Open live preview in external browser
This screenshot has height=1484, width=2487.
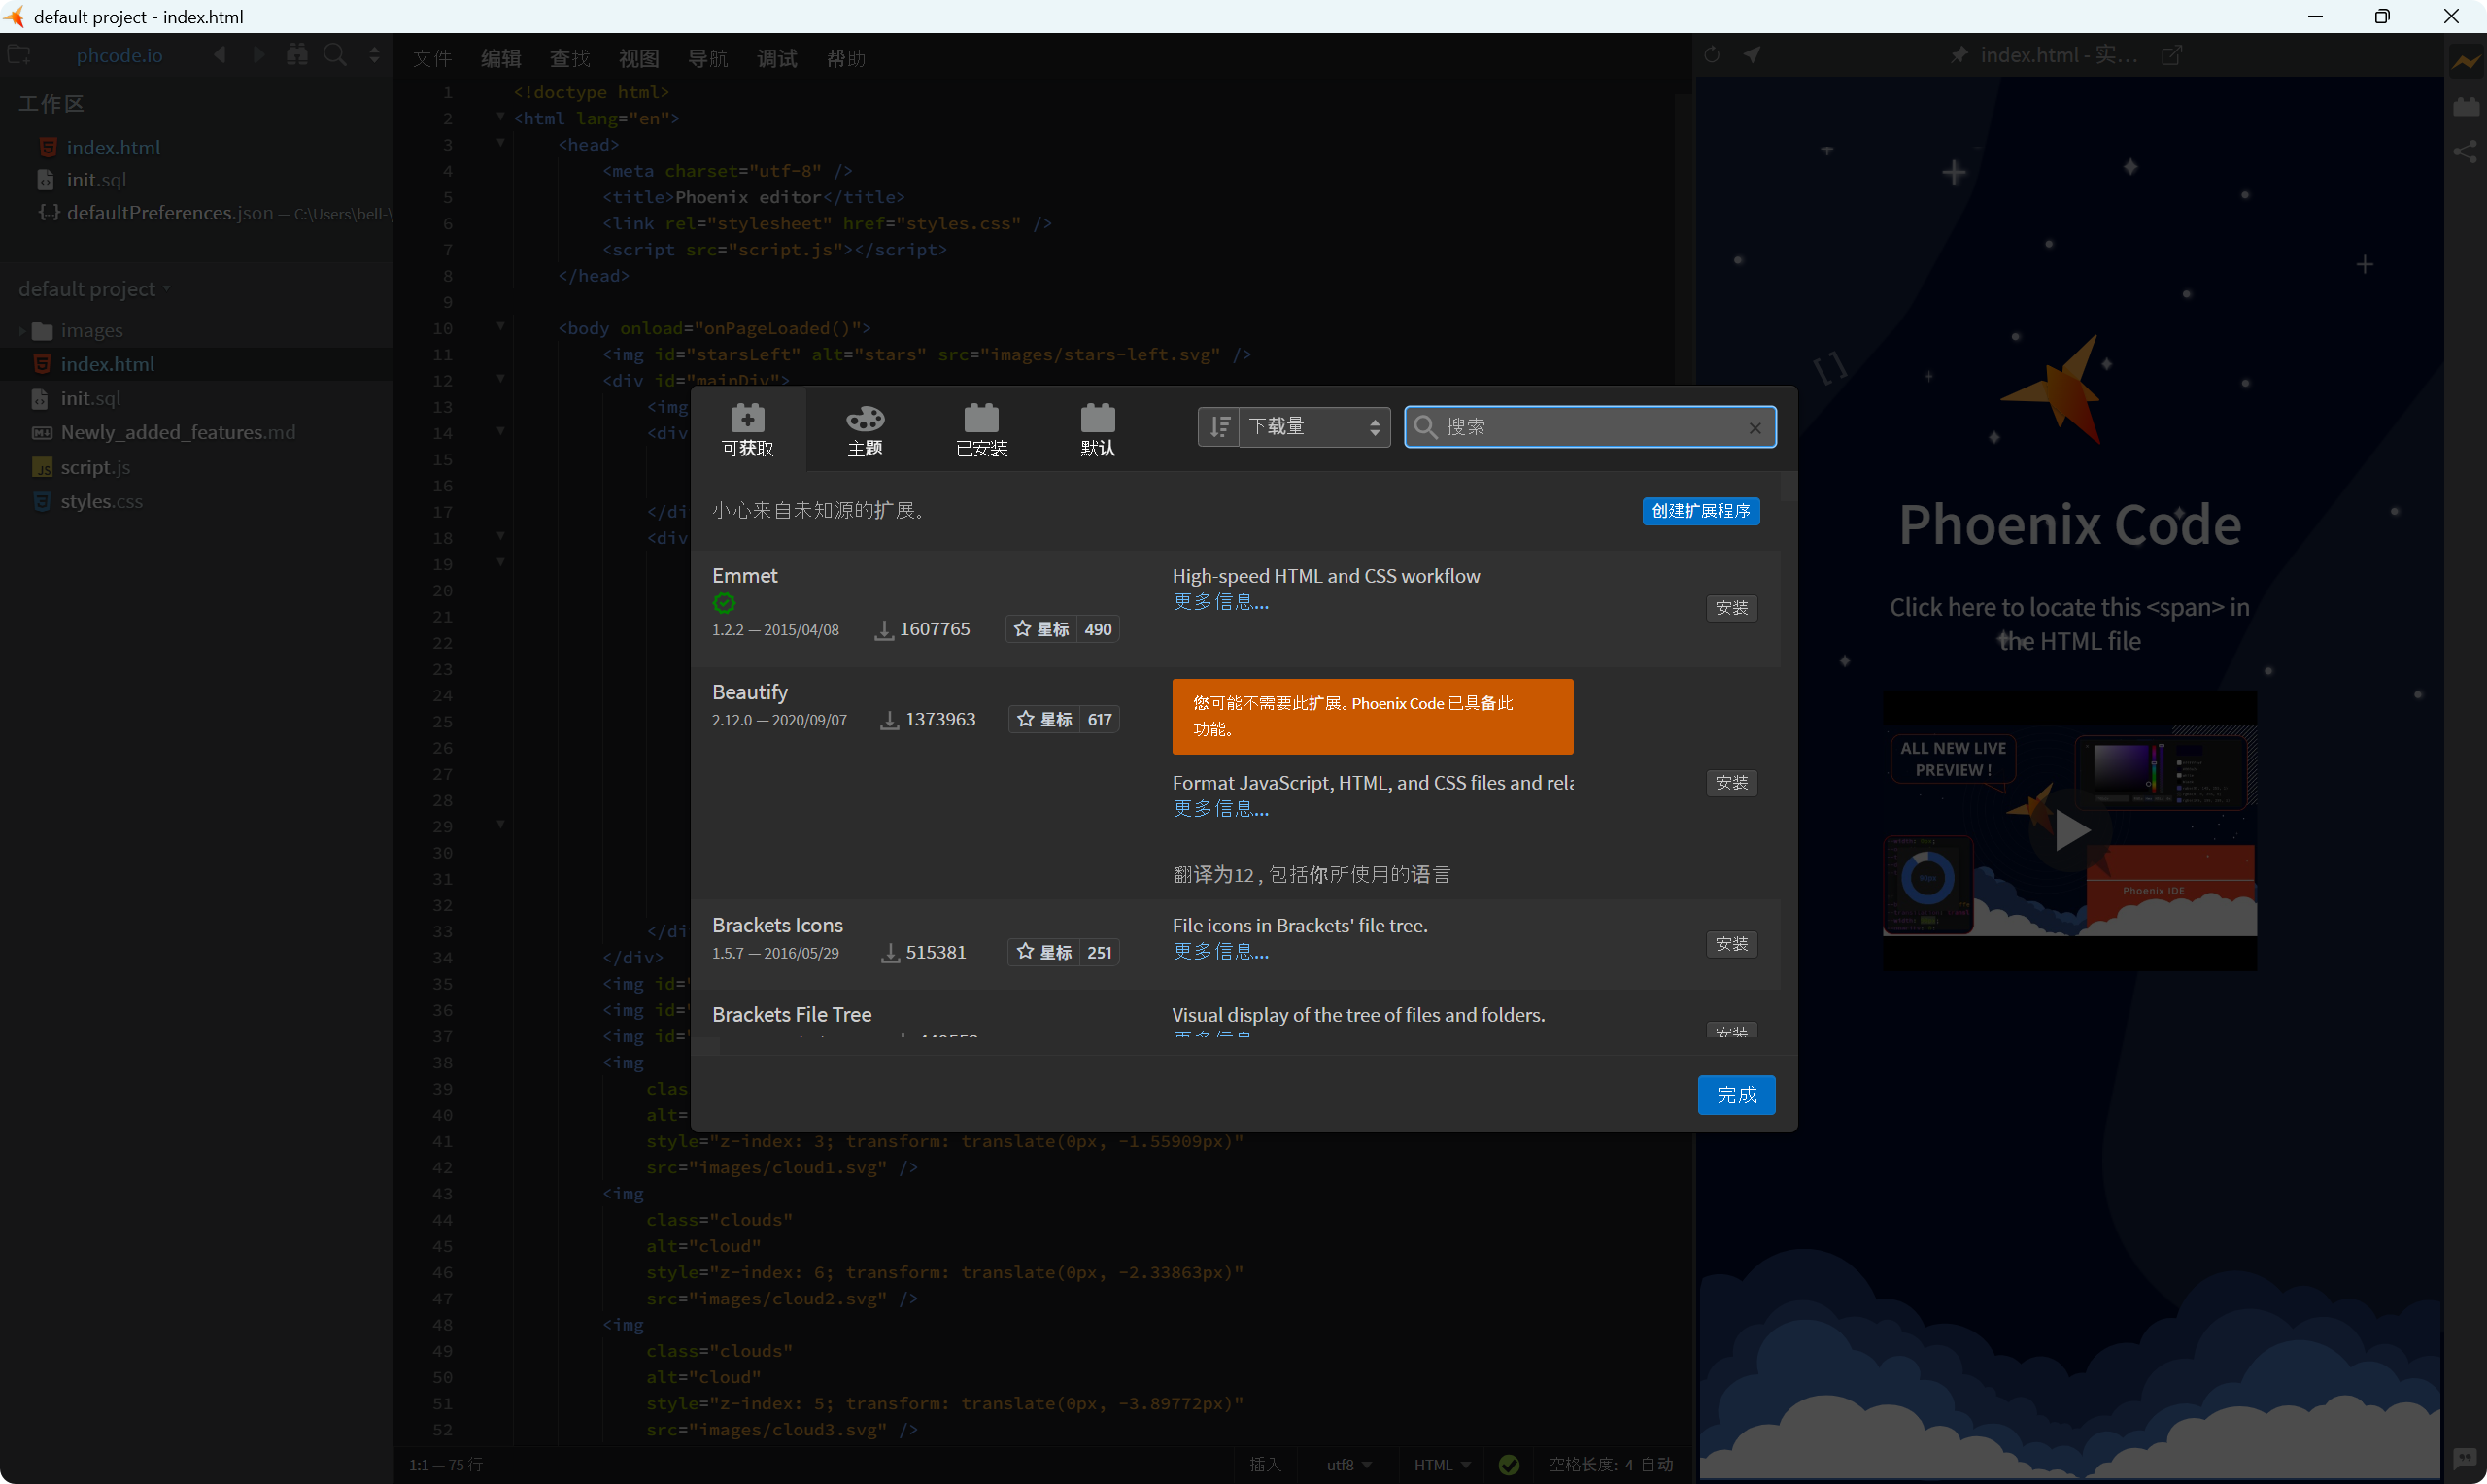[x=2171, y=55]
